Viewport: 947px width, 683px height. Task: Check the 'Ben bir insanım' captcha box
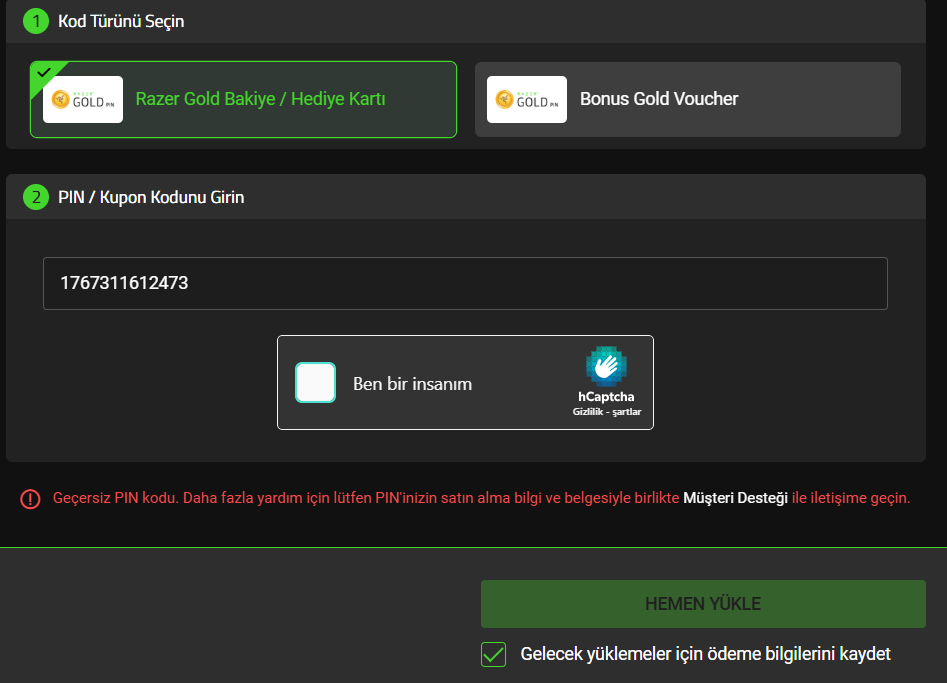(x=315, y=382)
